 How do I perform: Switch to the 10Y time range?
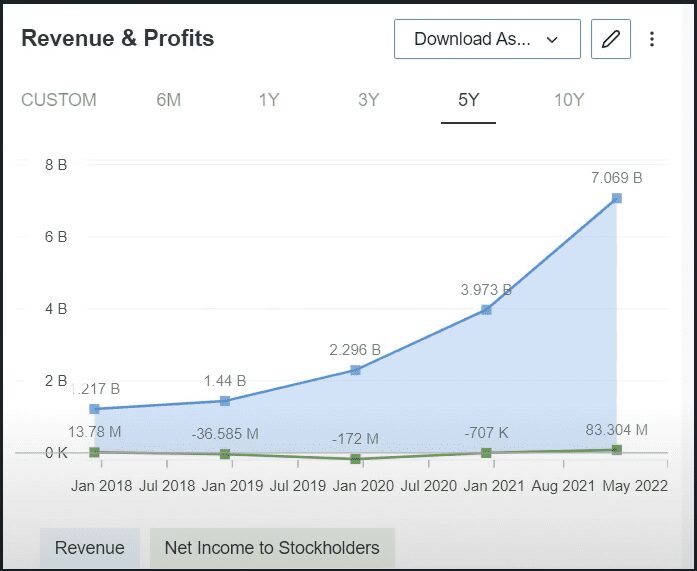pyautogui.click(x=569, y=100)
